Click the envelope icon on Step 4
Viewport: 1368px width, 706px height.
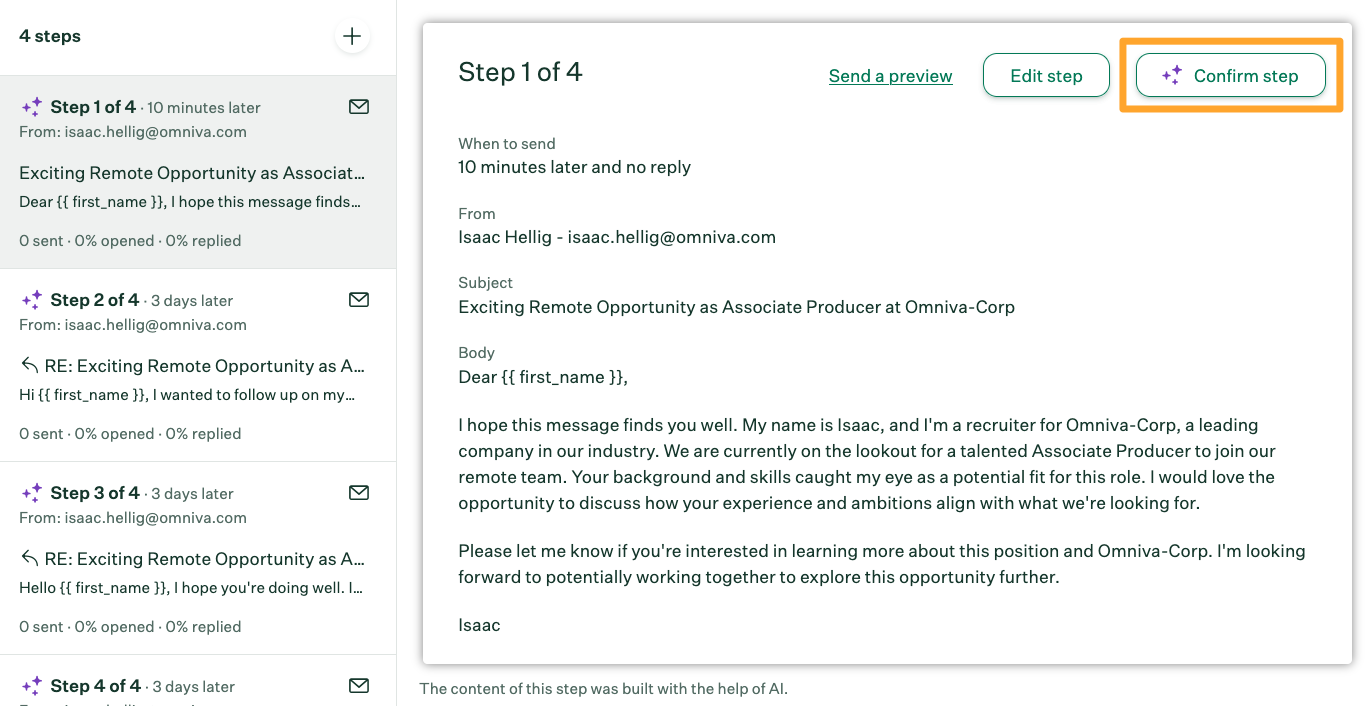tap(359, 685)
